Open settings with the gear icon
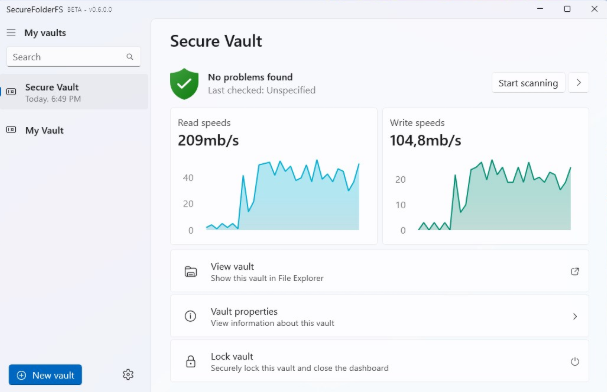The height and width of the screenshot is (392, 607). (128, 374)
